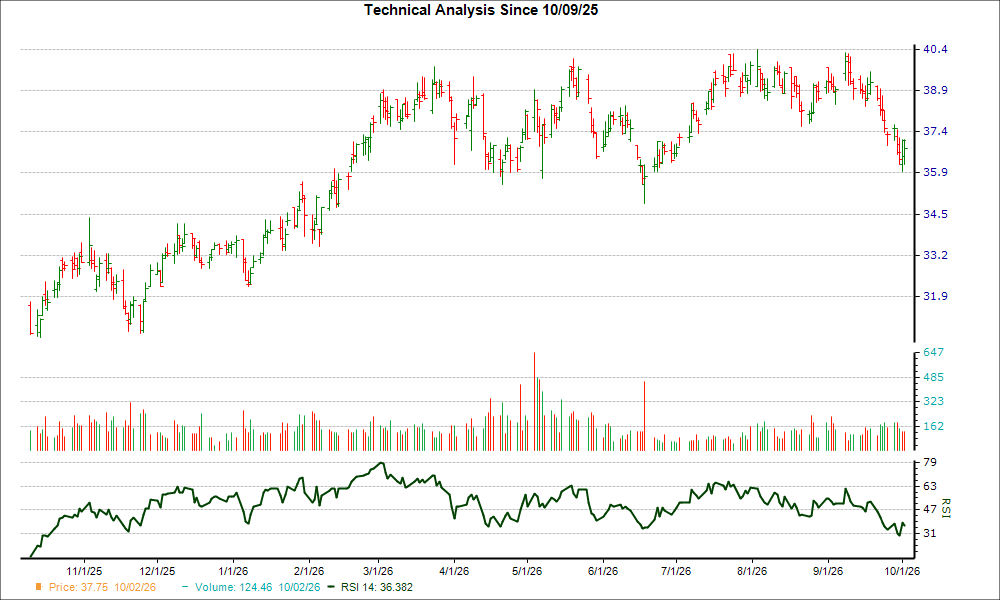Image resolution: width=1000 pixels, height=600 pixels.
Task: Click the dark green RSI legend marker
Action: pos(330,587)
